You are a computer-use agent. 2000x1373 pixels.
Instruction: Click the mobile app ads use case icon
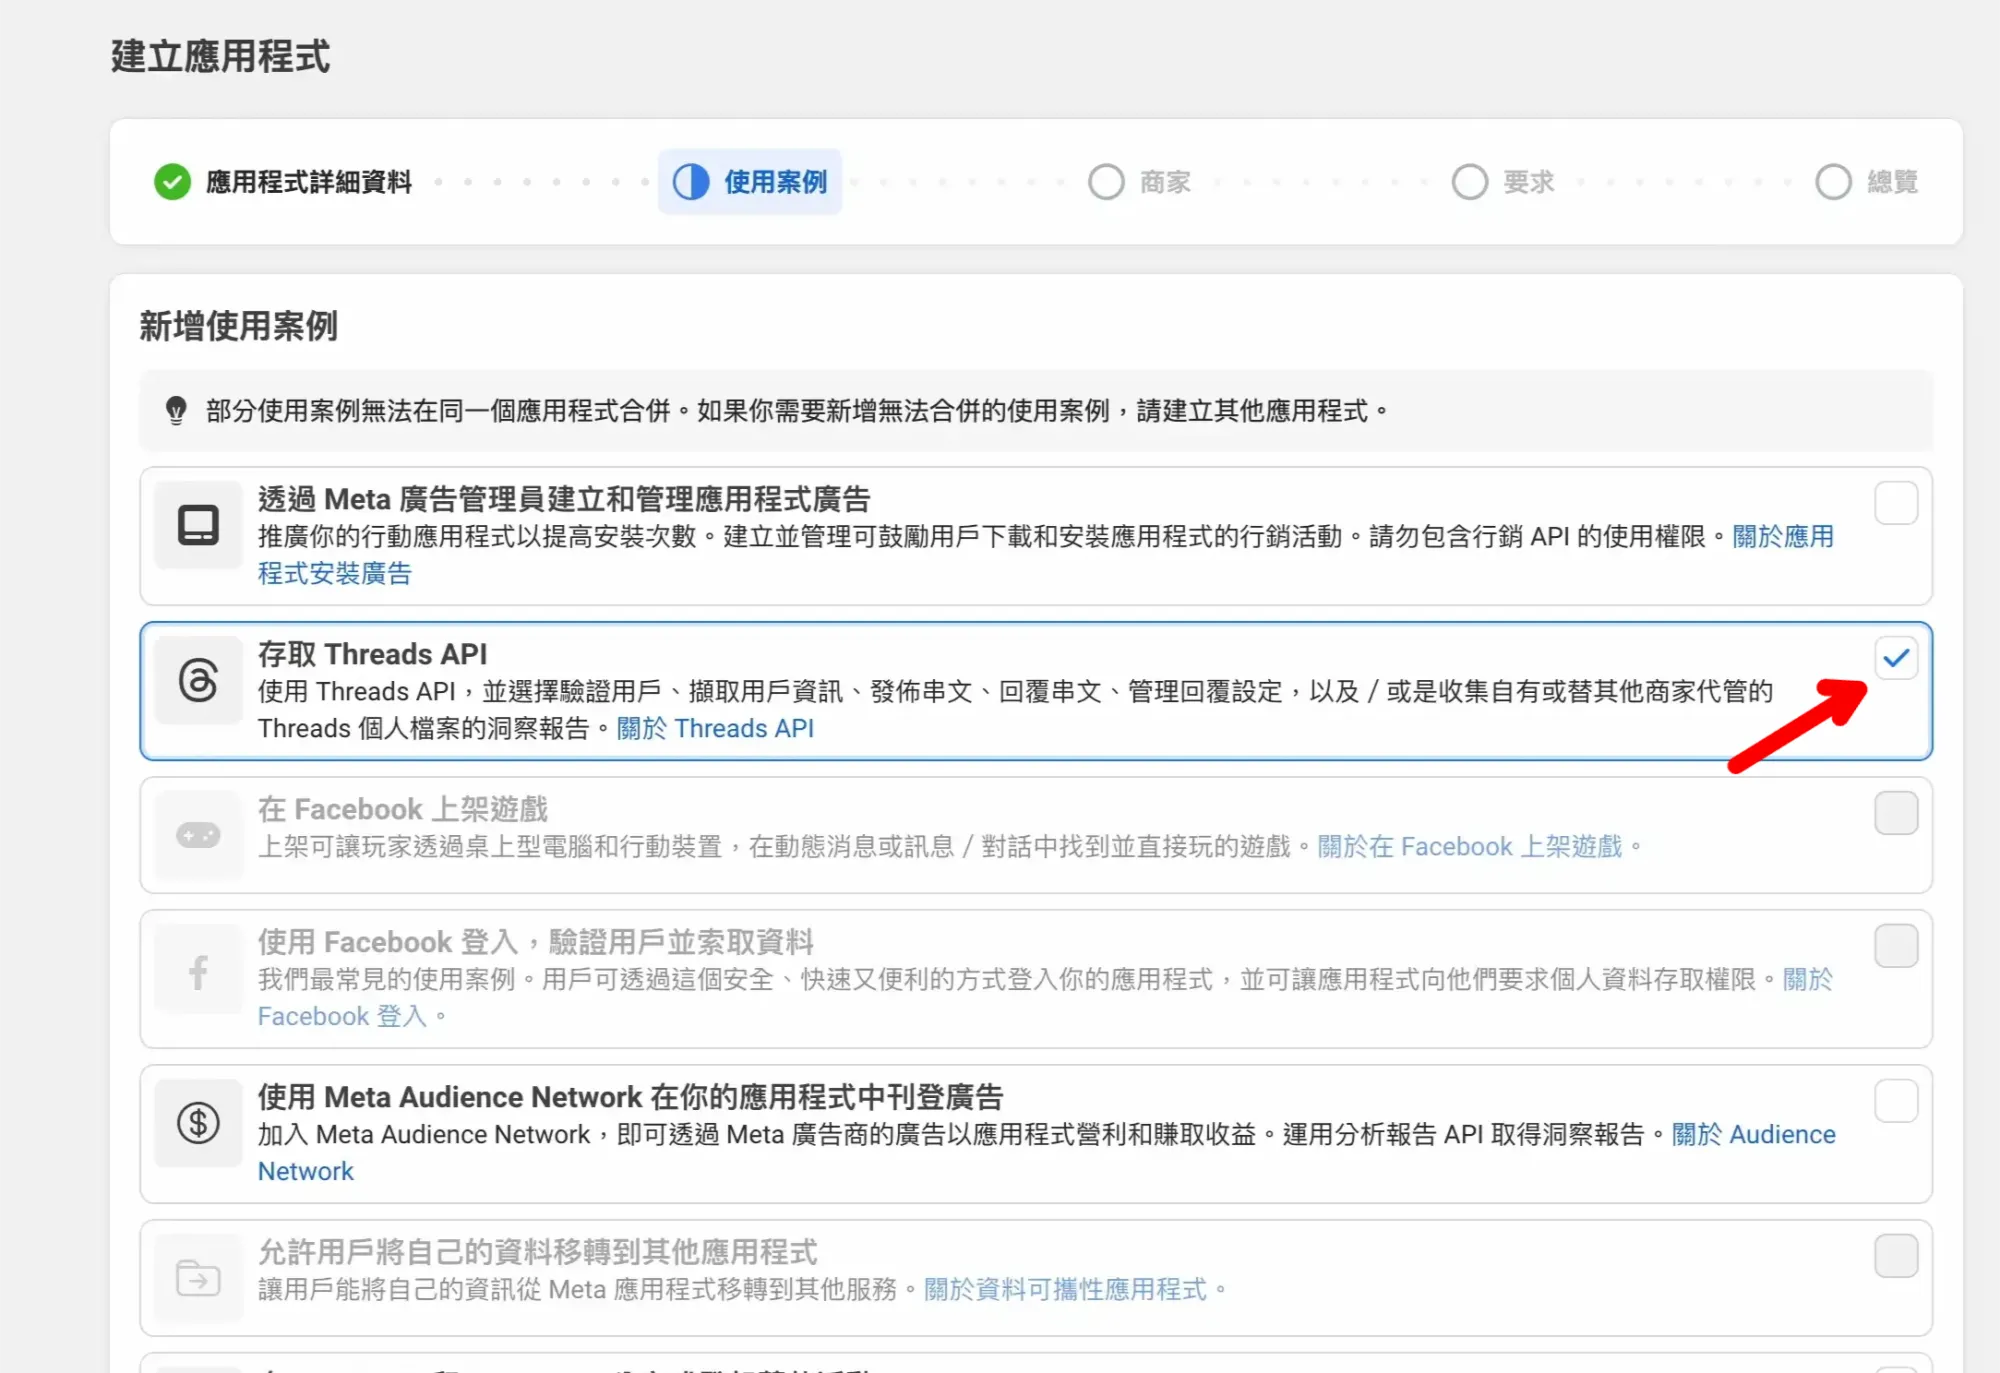[198, 525]
